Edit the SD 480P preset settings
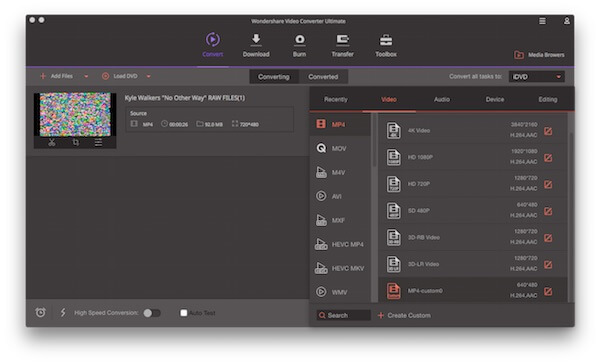600x364 pixels. pyautogui.click(x=548, y=211)
